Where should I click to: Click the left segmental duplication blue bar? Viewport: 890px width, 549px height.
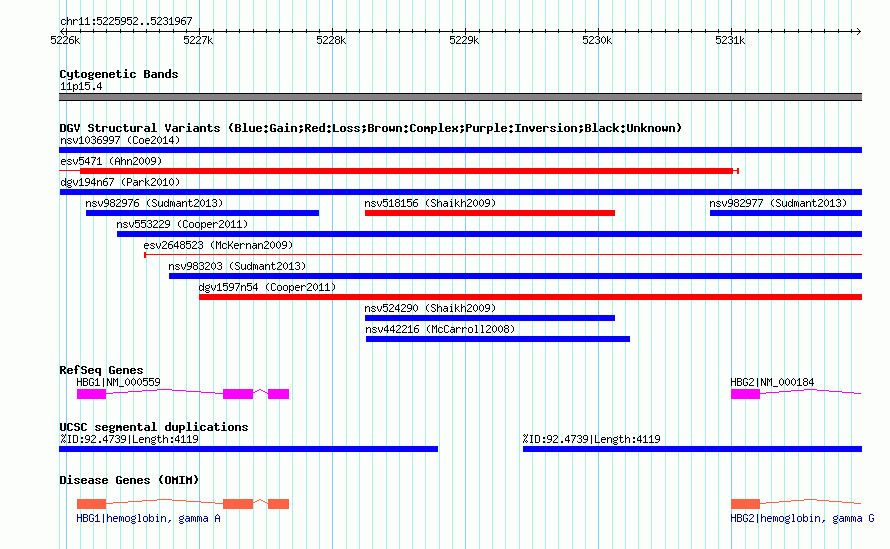249,449
